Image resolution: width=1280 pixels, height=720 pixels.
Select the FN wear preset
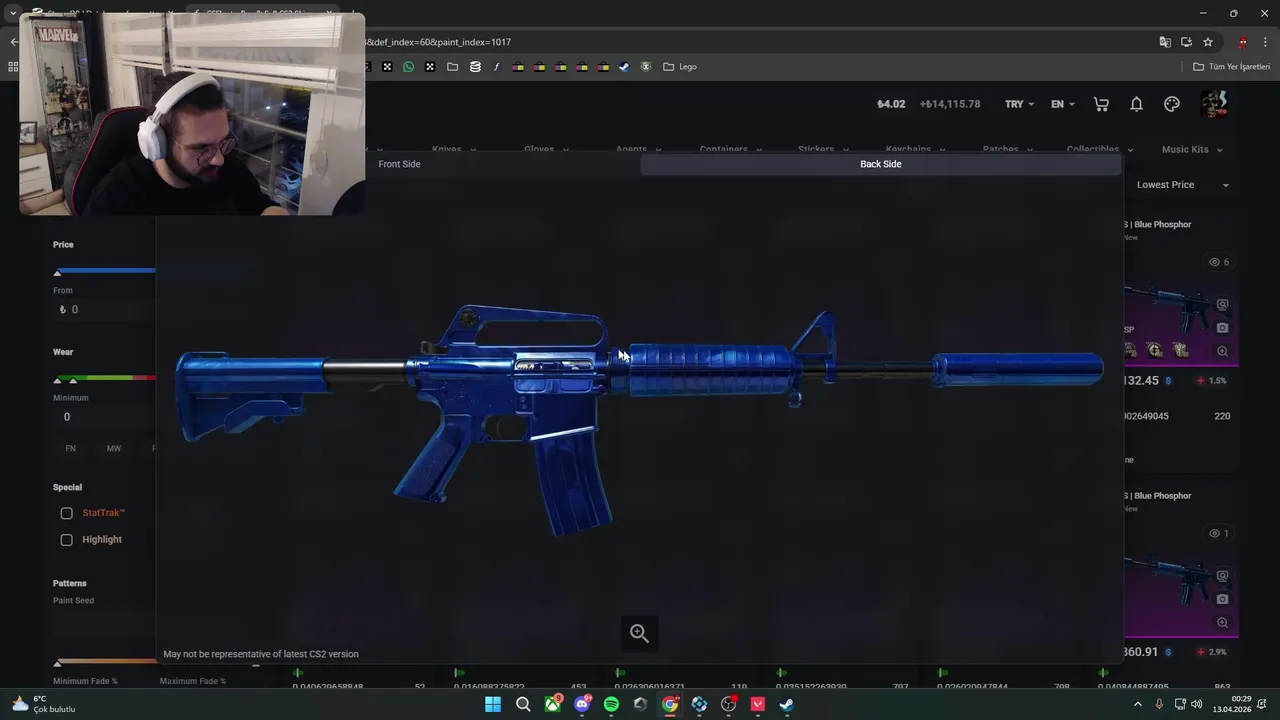[70, 449]
